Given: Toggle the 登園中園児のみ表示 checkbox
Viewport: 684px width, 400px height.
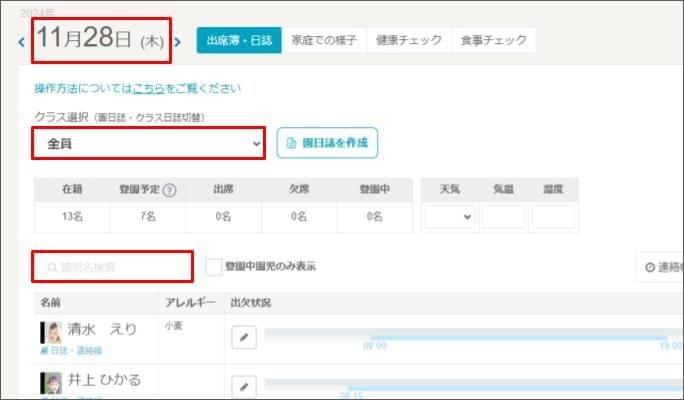Looking at the screenshot, I should pyautogui.click(x=213, y=267).
